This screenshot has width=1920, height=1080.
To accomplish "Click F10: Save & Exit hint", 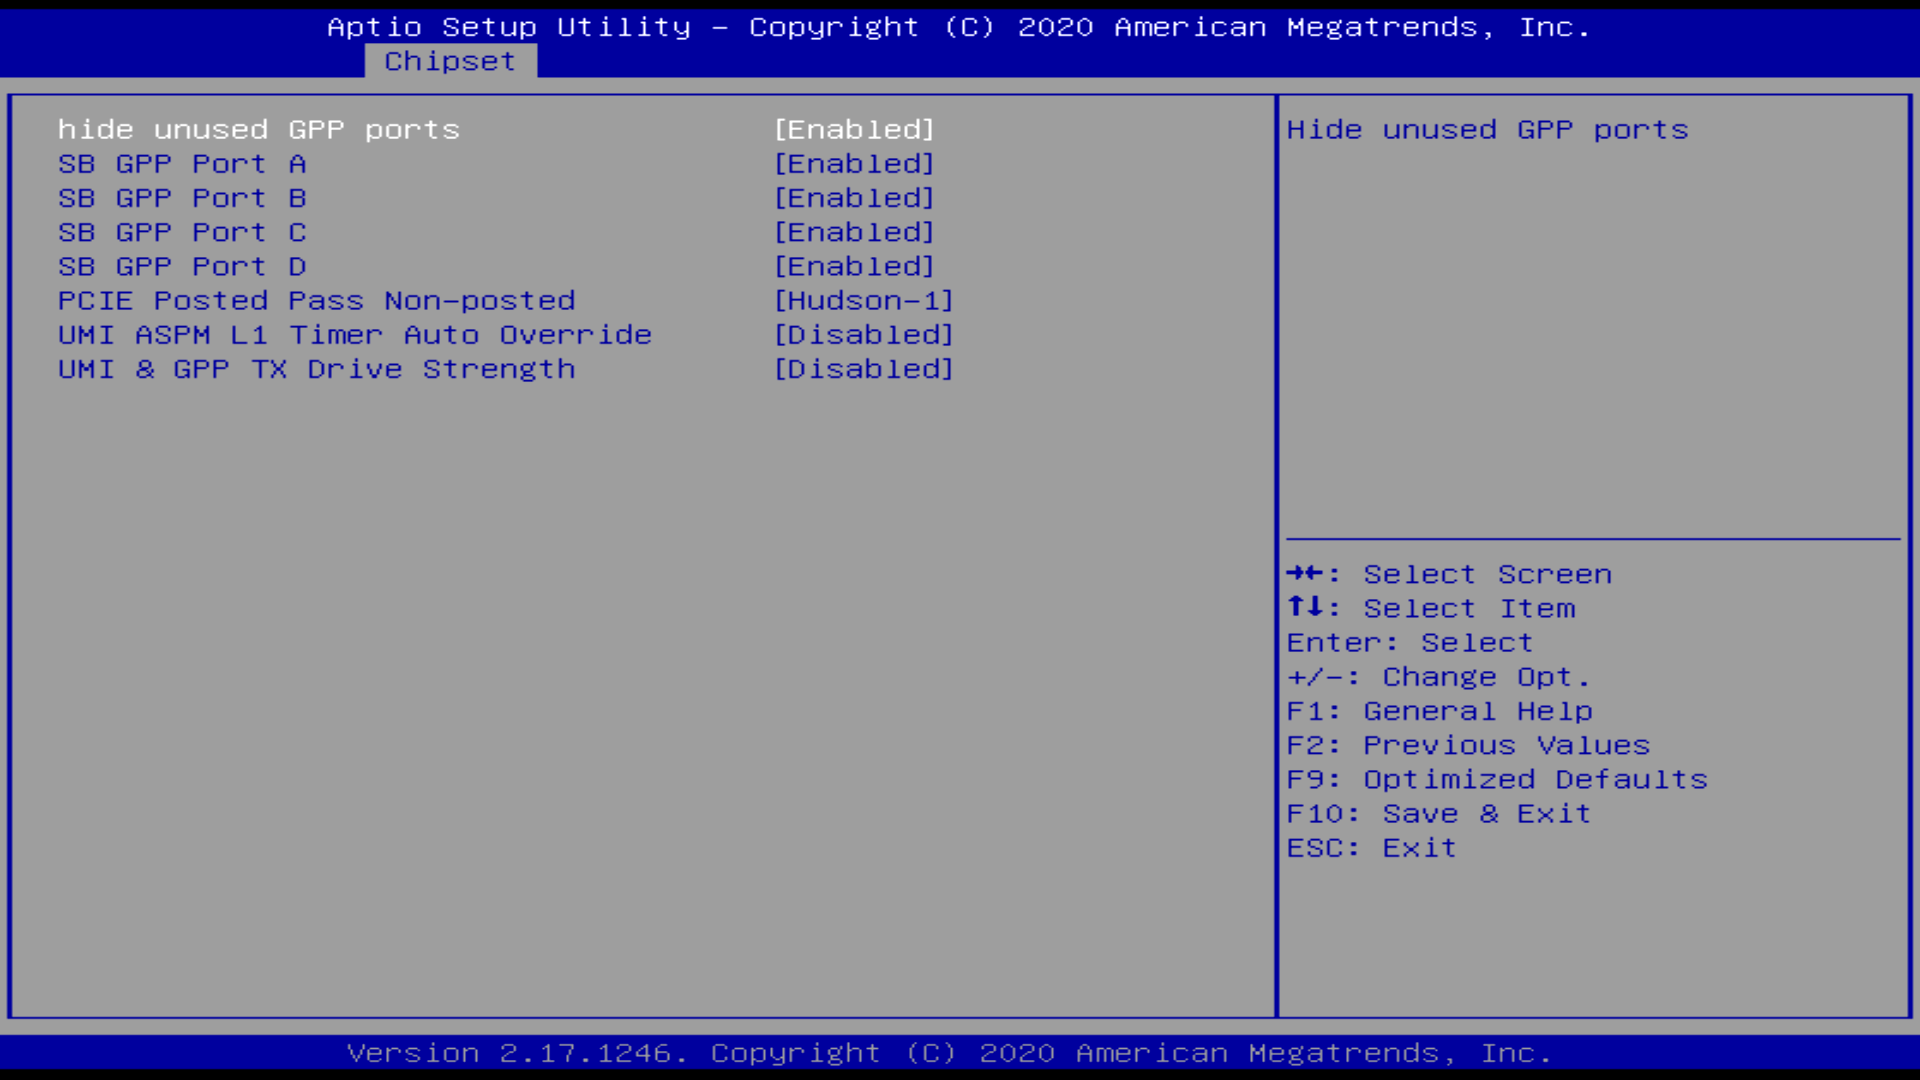I will (1438, 813).
